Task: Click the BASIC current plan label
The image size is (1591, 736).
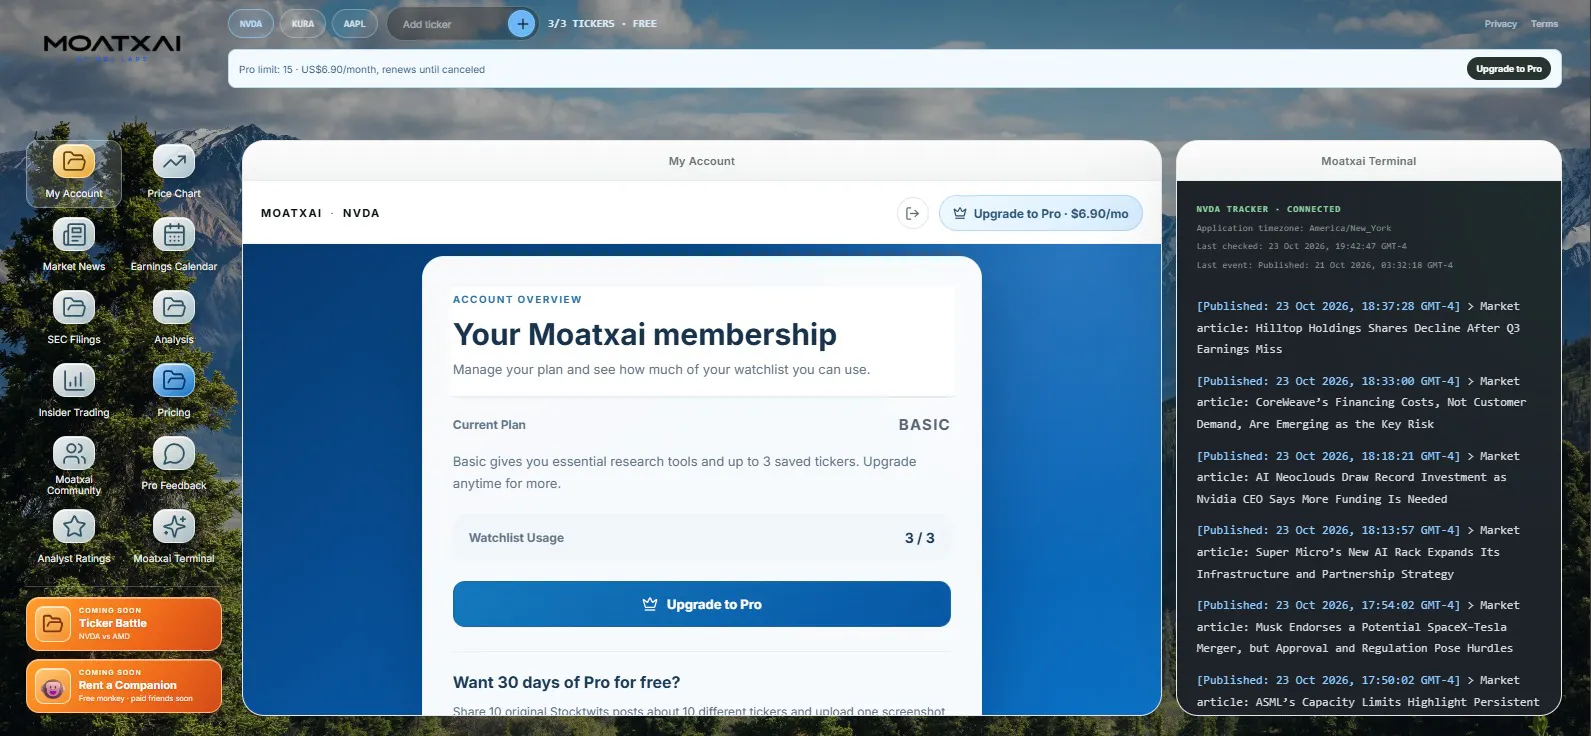Action: pos(924,425)
